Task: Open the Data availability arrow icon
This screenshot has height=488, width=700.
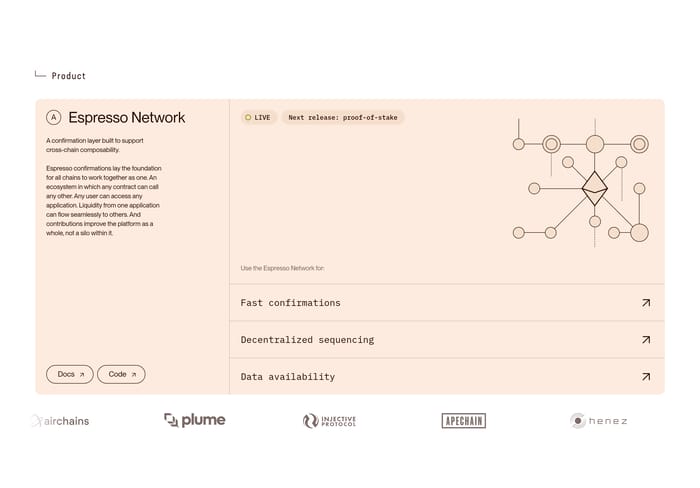Action: coord(646,377)
